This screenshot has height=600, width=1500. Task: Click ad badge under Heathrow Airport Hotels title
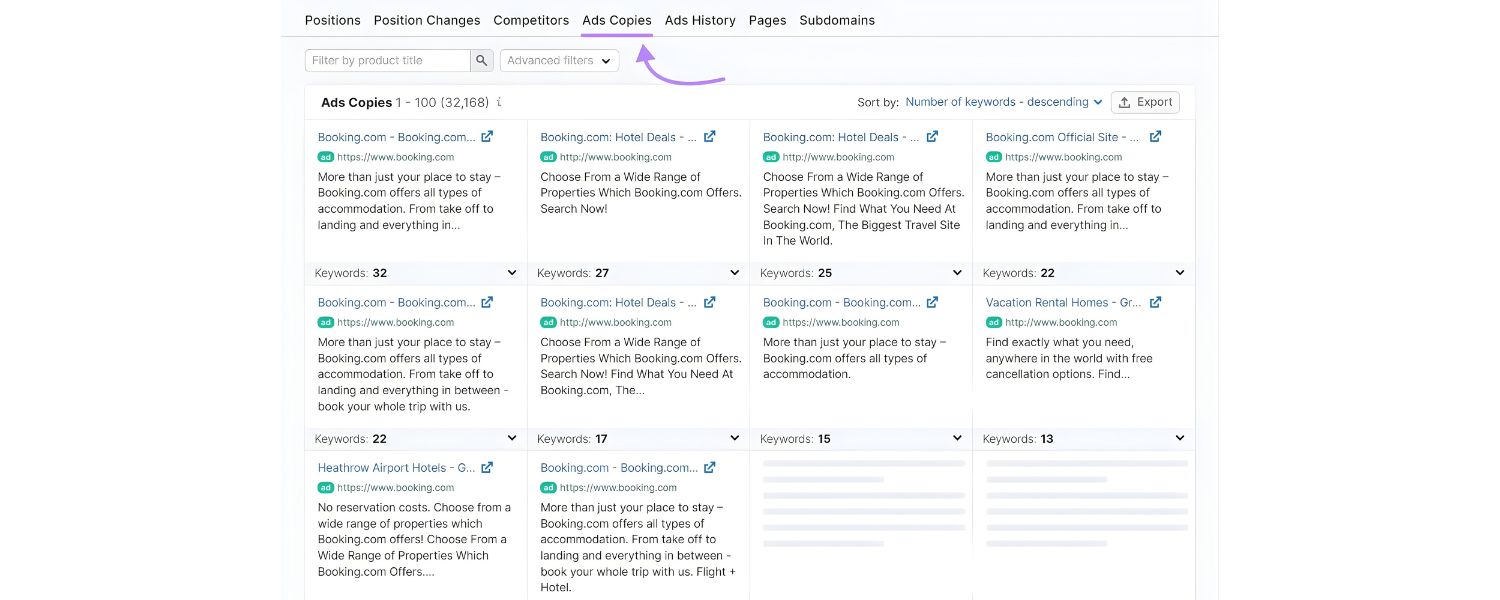(325, 488)
